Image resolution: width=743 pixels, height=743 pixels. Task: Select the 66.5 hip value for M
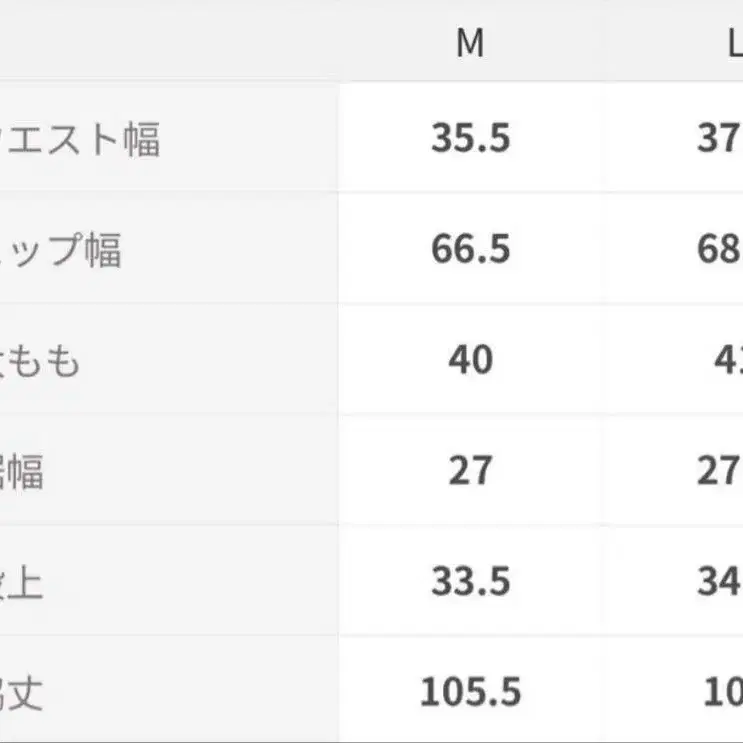470,249
